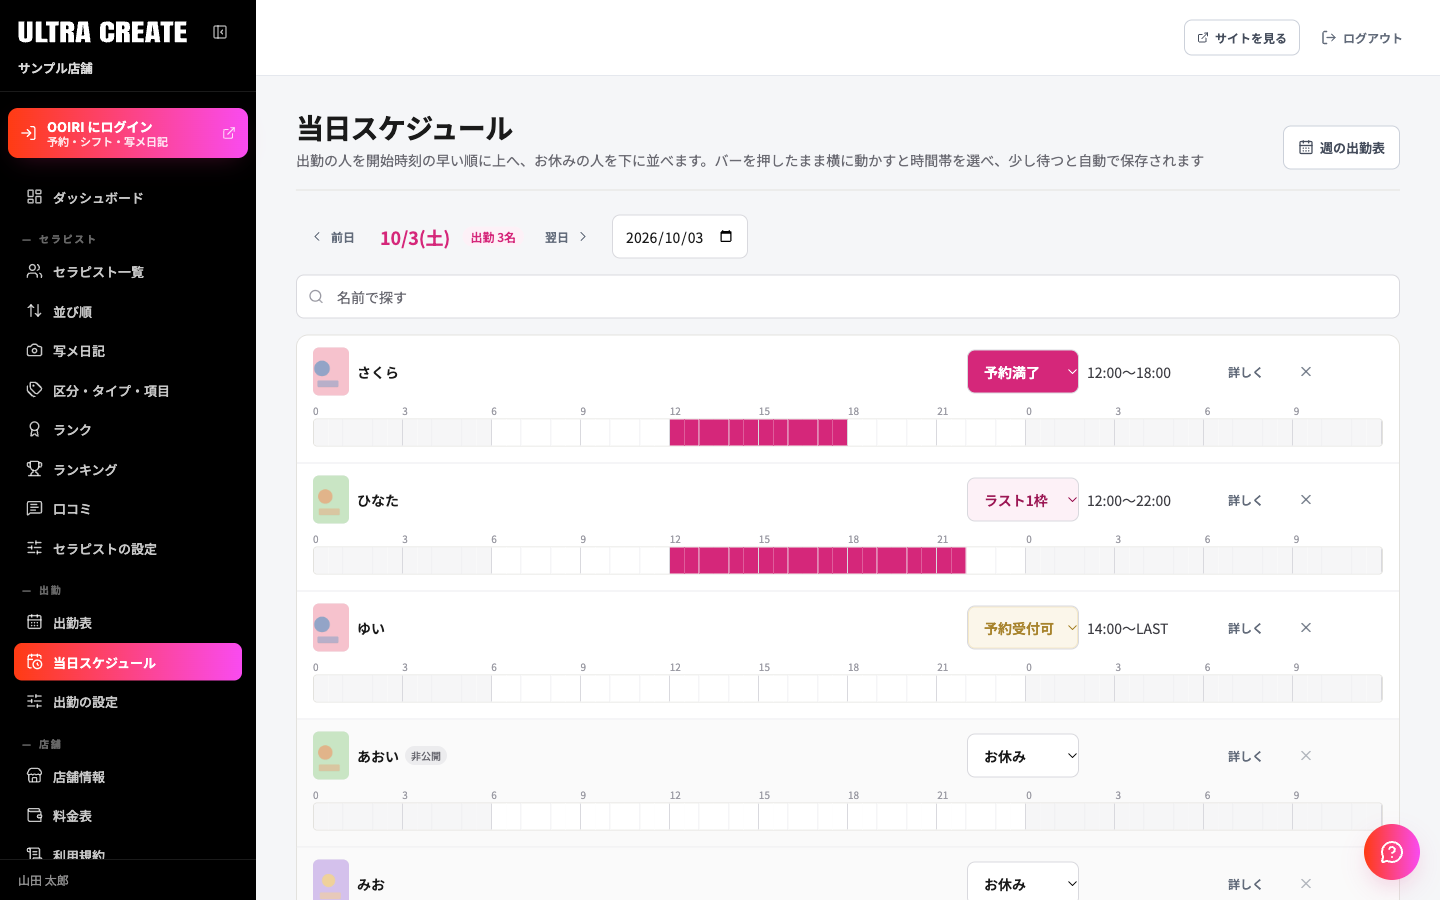Open 週の出勤表 weekly schedule button

[x=1341, y=147]
